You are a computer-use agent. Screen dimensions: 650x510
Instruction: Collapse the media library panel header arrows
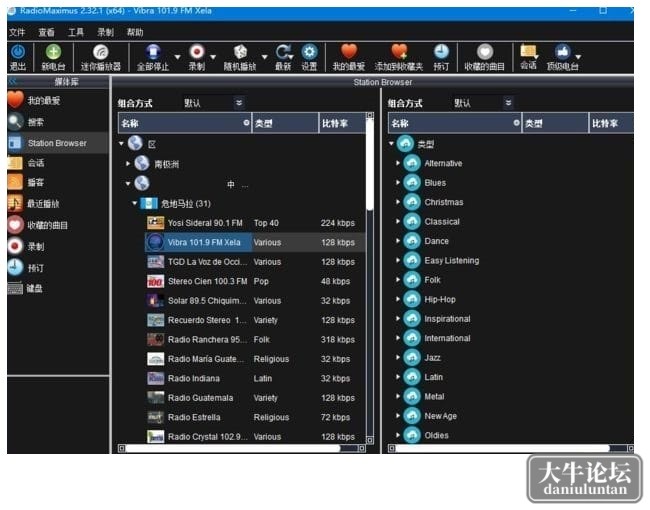[13, 81]
